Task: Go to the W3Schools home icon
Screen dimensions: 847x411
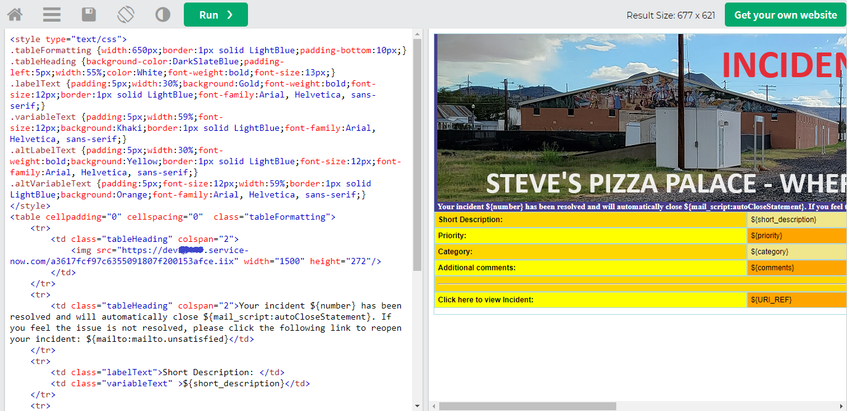Action: [15, 15]
